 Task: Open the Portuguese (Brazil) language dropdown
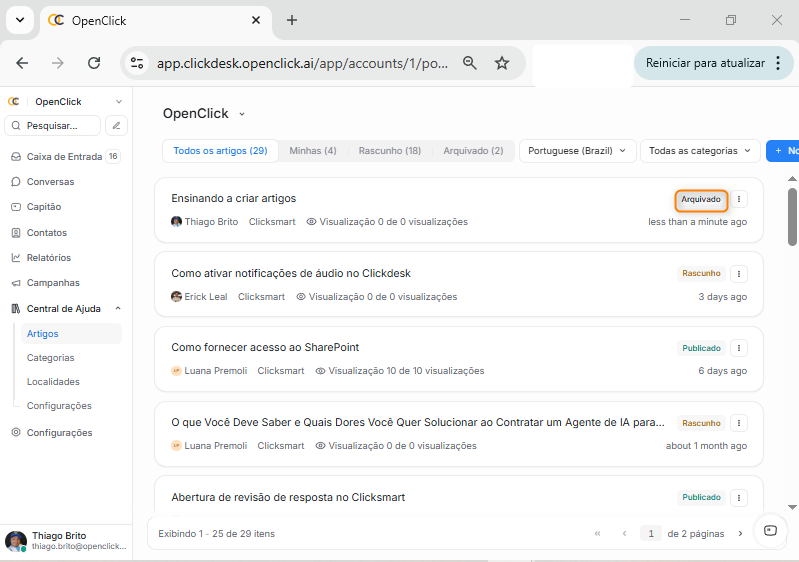pyautogui.click(x=577, y=151)
